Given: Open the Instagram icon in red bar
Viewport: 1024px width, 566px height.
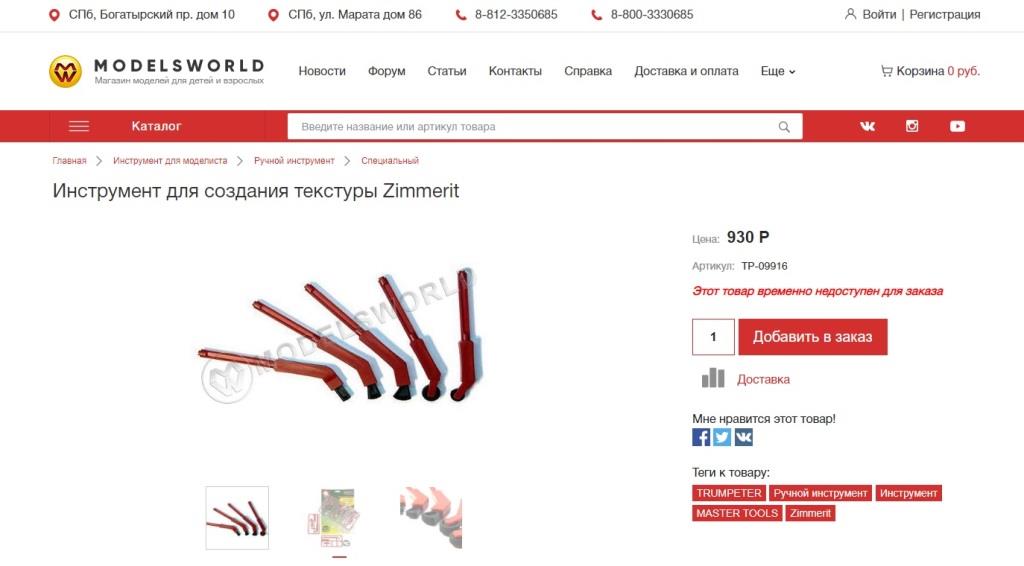Looking at the screenshot, I should [x=912, y=126].
